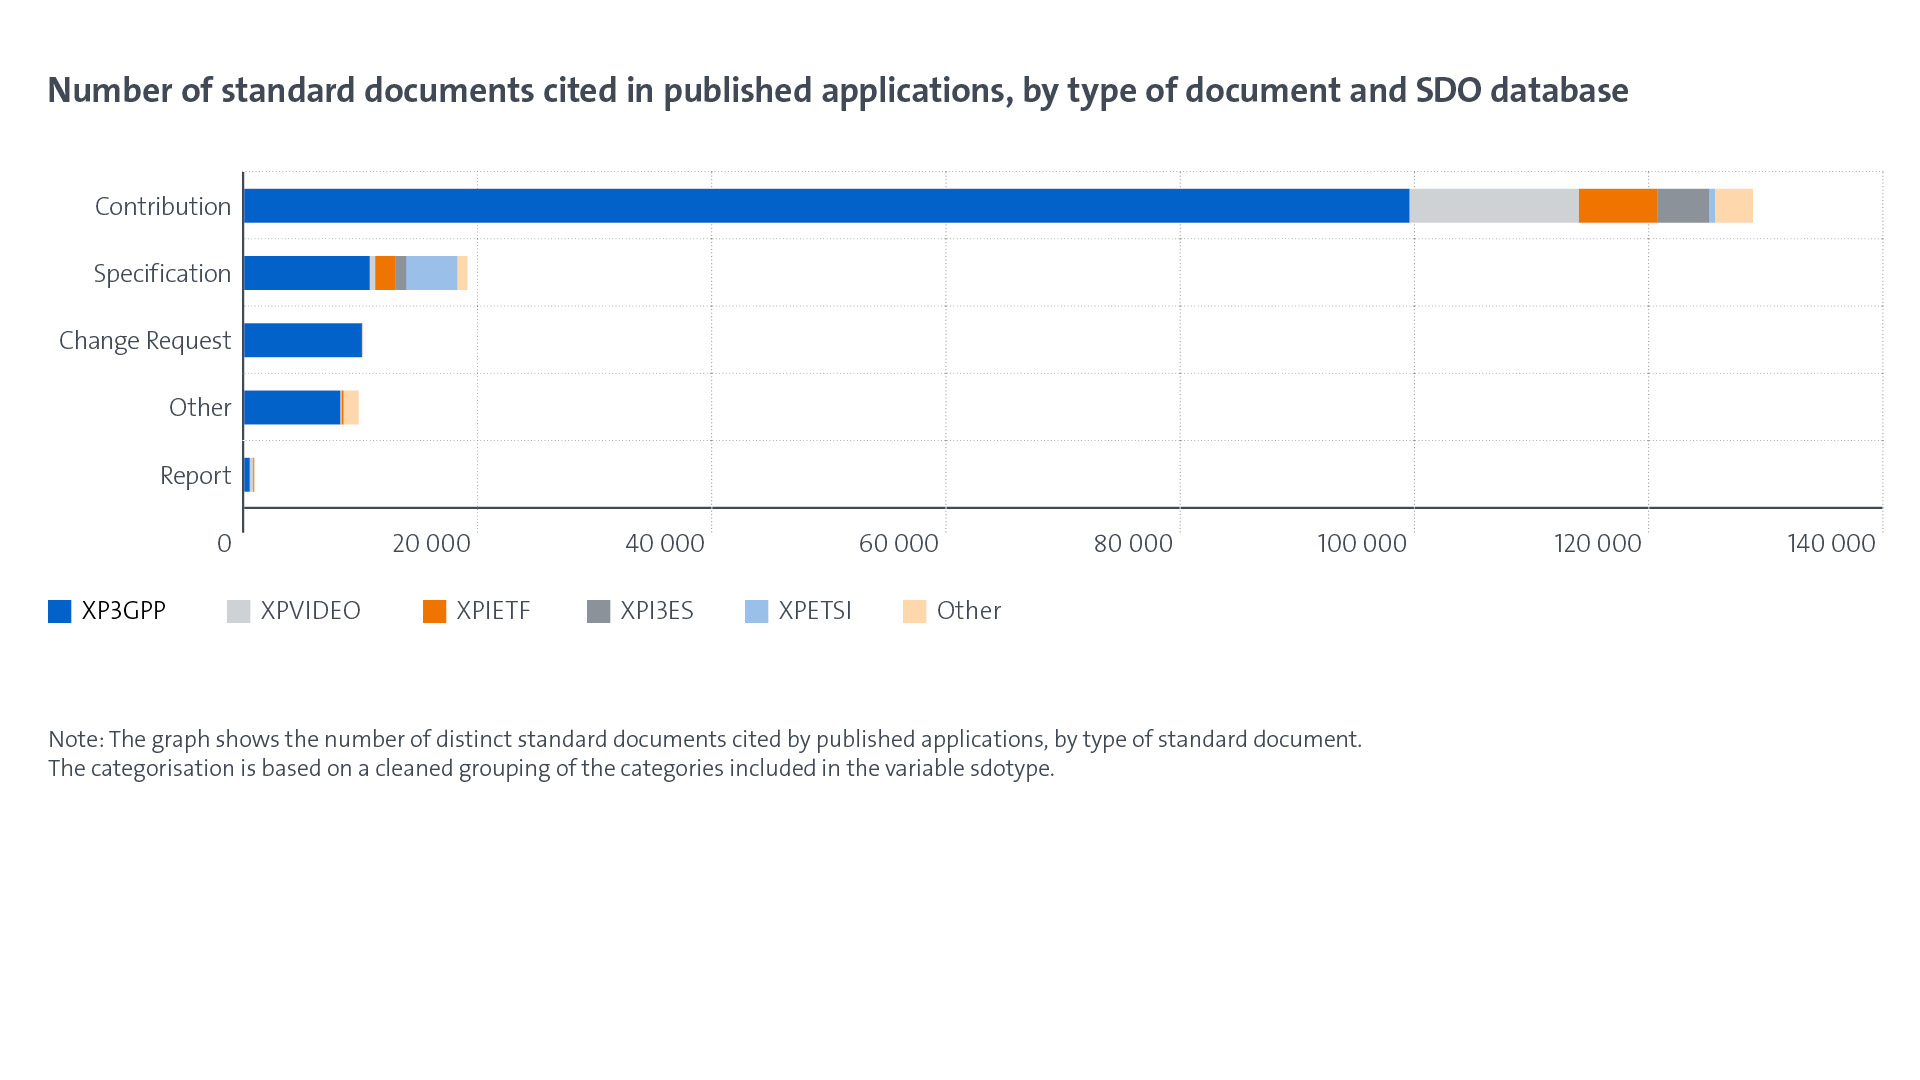Toggle the XP3GPP legend label

point(123,611)
